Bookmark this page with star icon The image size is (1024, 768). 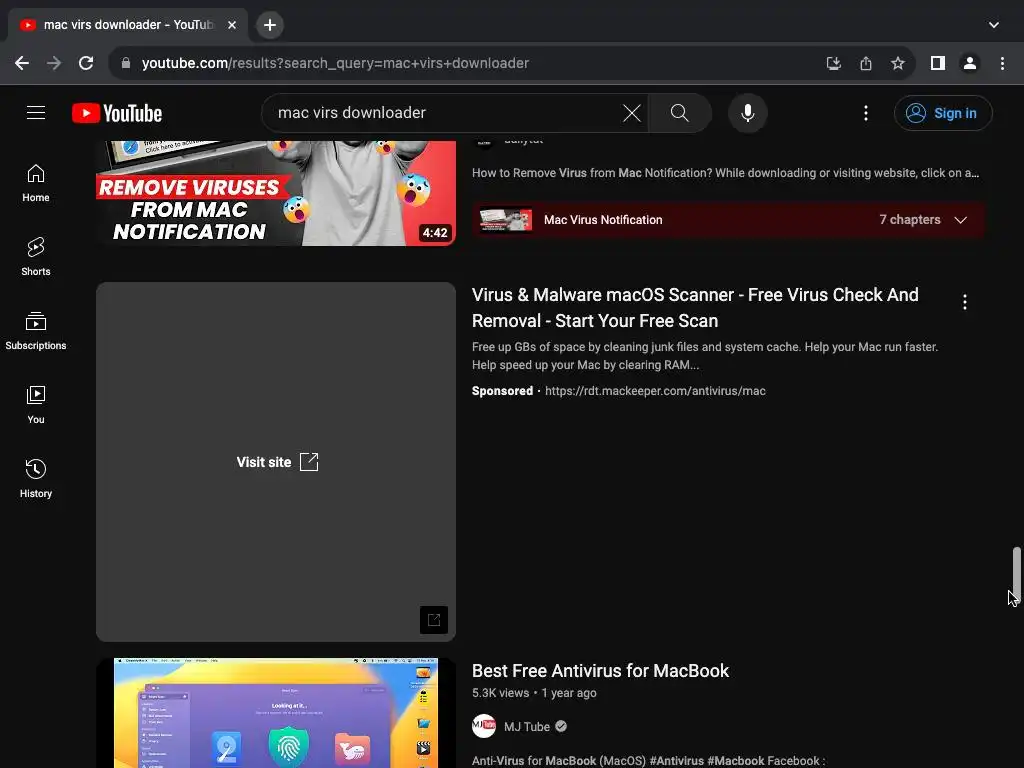point(898,63)
